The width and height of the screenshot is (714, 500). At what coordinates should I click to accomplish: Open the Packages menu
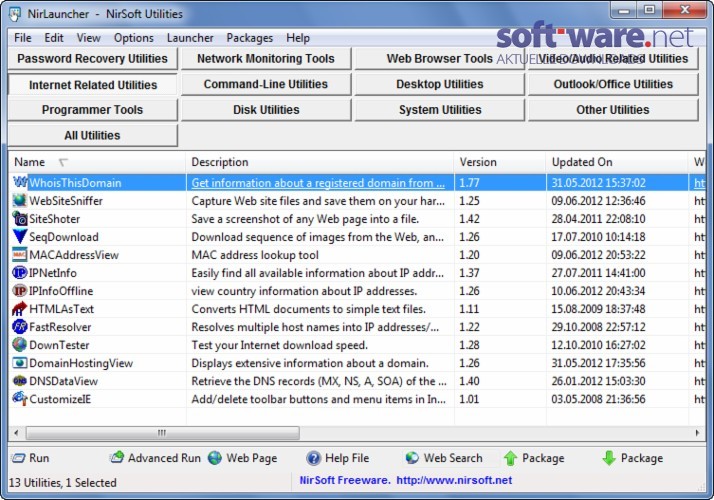pyautogui.click(x=250, y=38)
